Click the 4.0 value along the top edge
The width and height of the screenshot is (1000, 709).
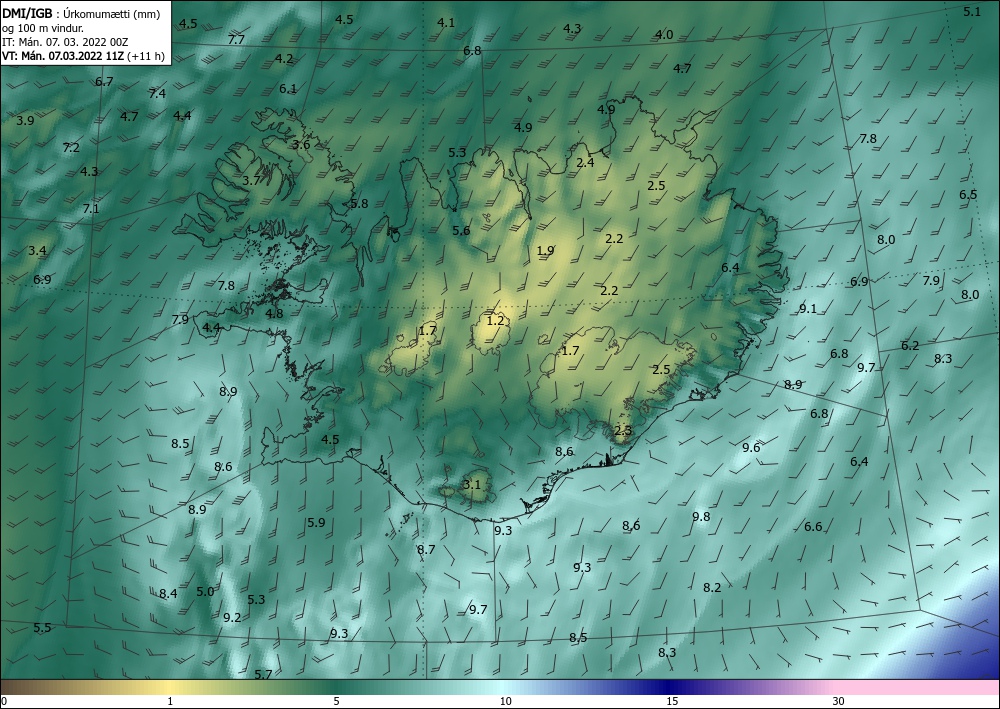[664, 34]
